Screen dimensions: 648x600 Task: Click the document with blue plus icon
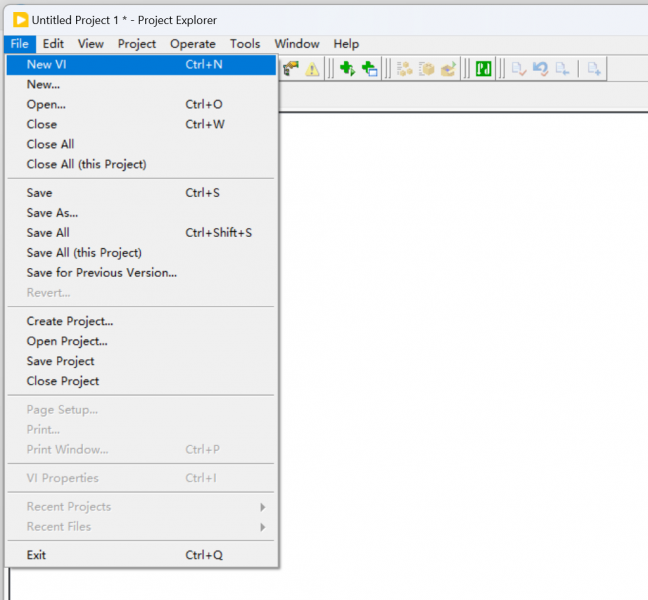pos(594,69)
